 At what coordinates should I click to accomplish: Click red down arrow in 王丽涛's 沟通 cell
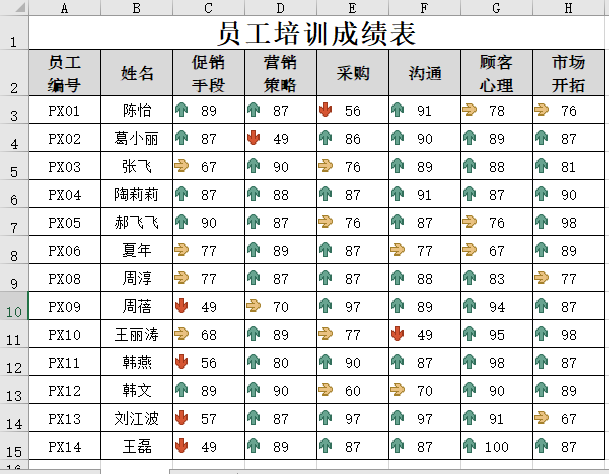coord(397,333)
